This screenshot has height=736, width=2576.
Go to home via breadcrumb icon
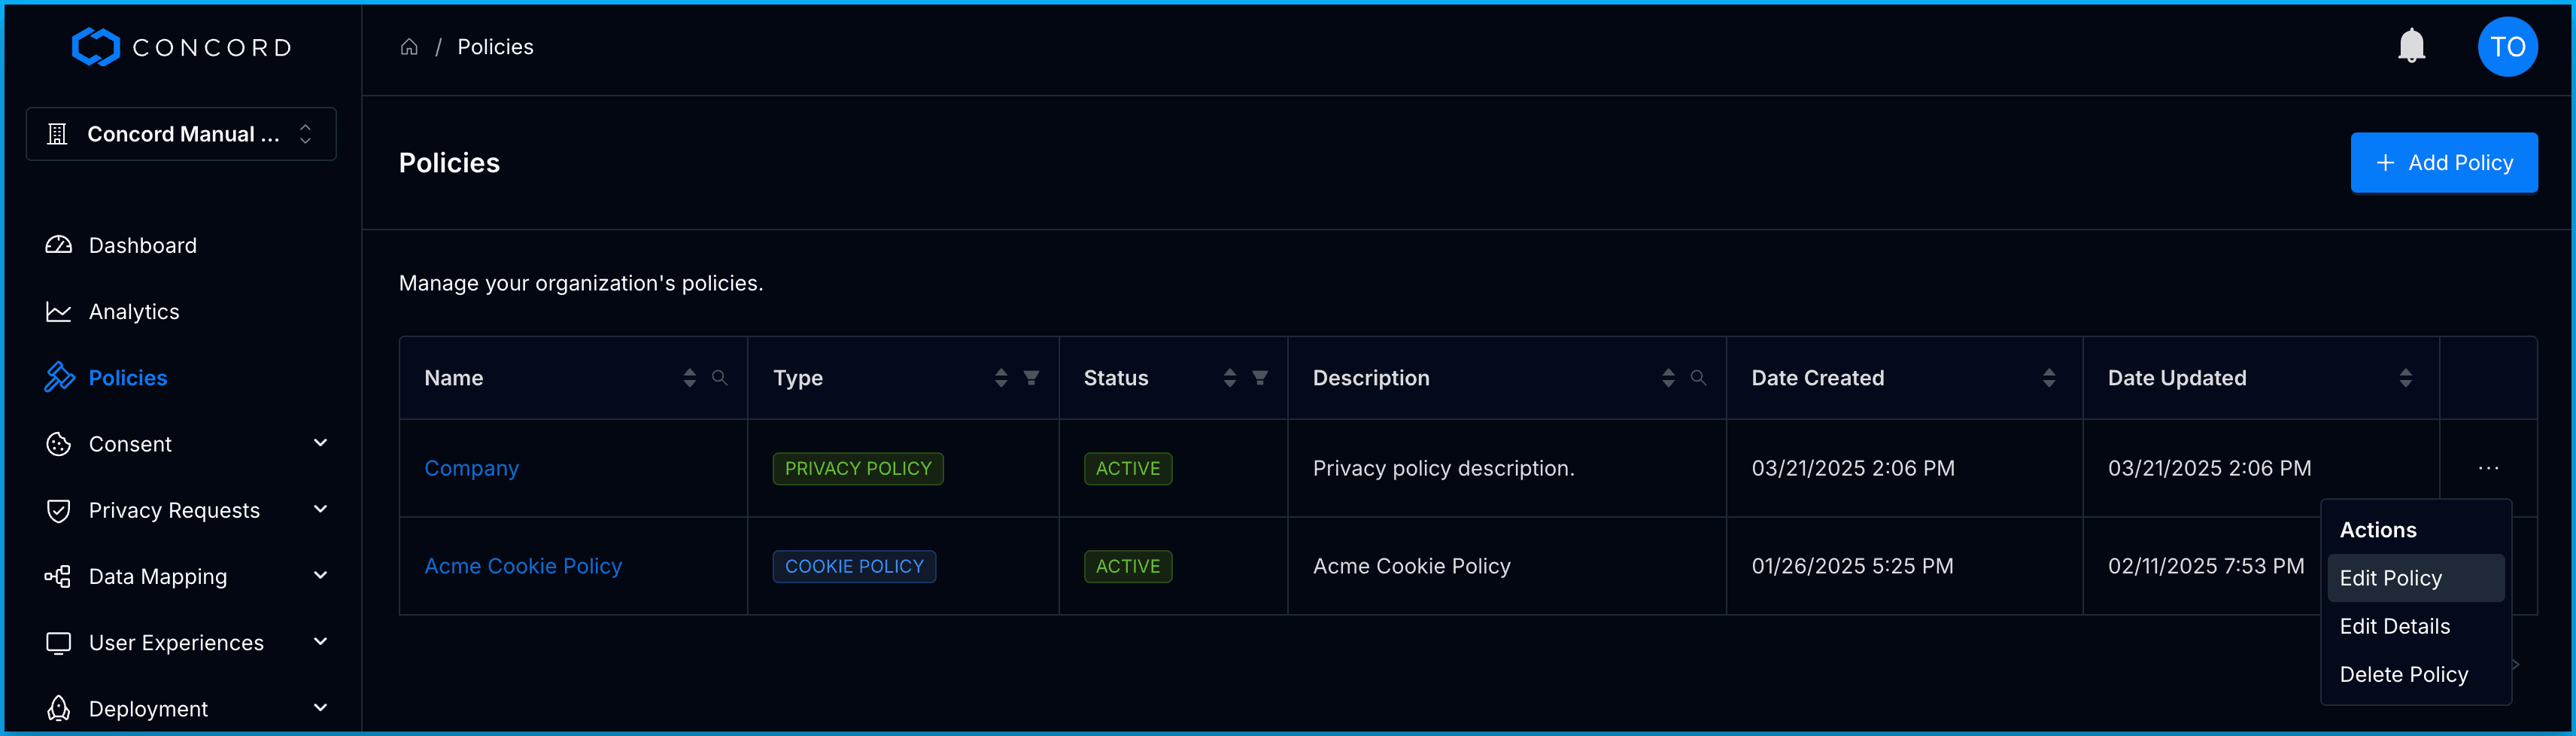[409, 47]
